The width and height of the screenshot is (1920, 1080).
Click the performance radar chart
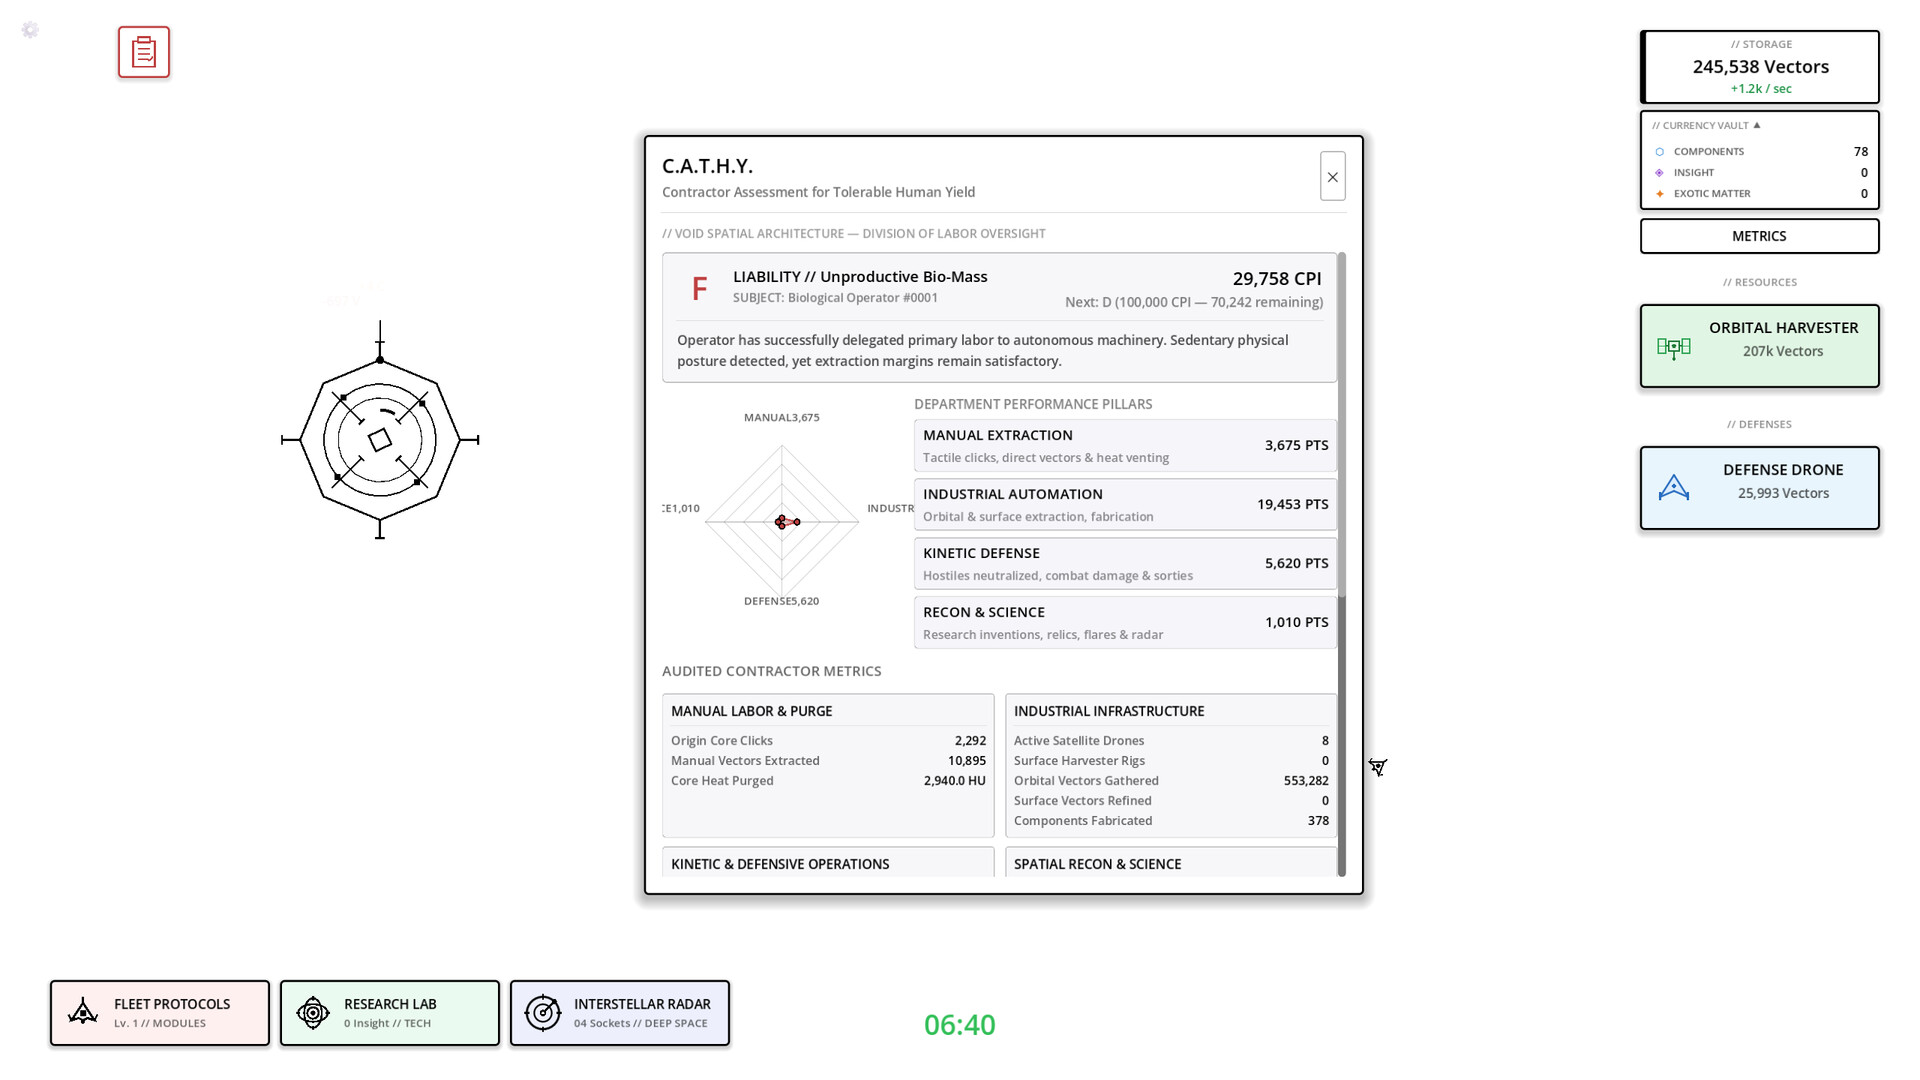[x=782, y=521]
